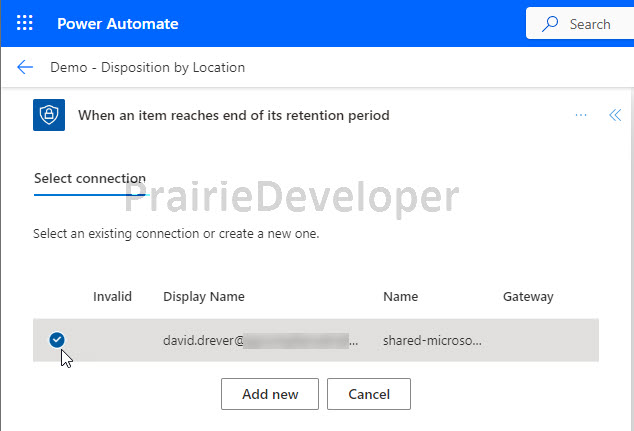Open the app launcher waffle icon
The image size is (634, 431).
[x=25, y=23]
